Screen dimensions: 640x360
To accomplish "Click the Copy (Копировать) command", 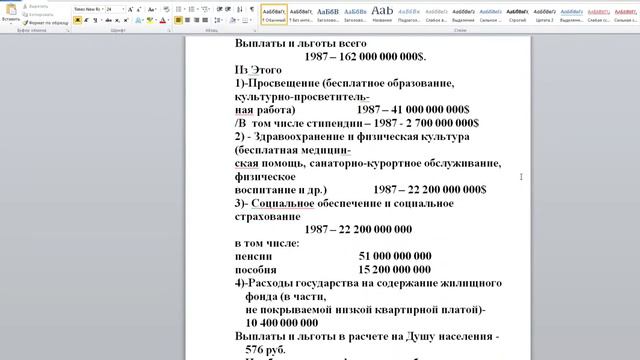I will point(38,15).
